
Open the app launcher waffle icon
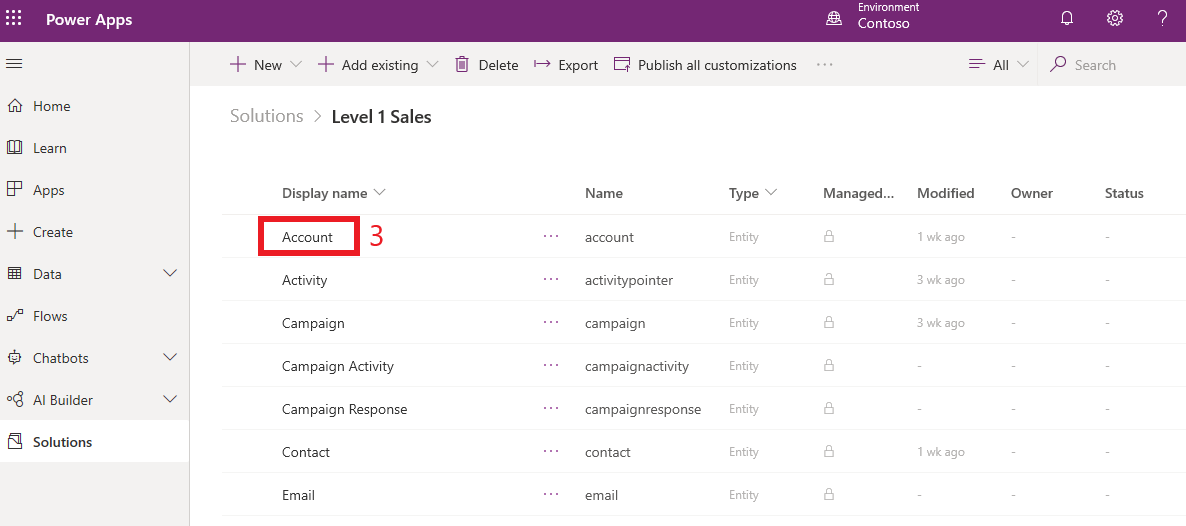(14, 19)
